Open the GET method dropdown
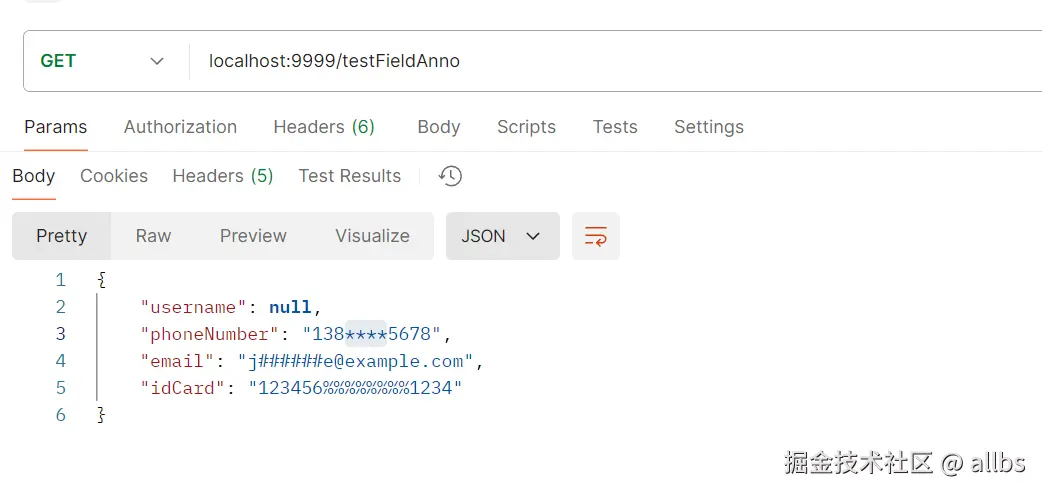Viewport: 1042px width, 493px height. pyautogui.click(x=102, y=61)
